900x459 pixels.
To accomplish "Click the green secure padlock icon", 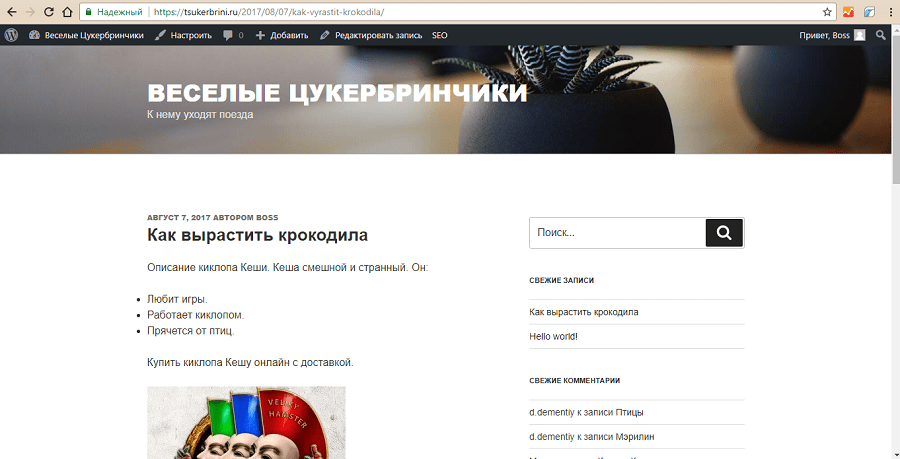I will (88, 11).
